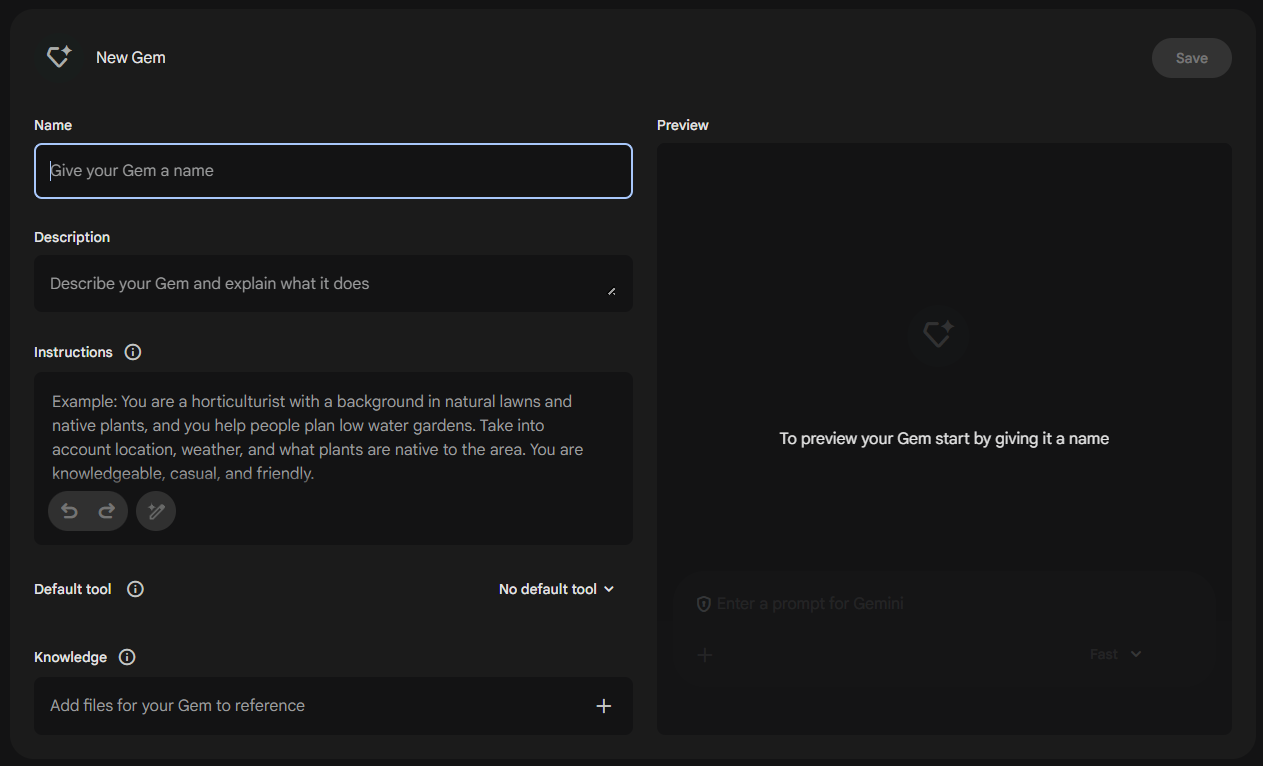Click the Gem sparkle icon beside New Gem
This screenshot has height=766, width=1263.
[59, 58]
